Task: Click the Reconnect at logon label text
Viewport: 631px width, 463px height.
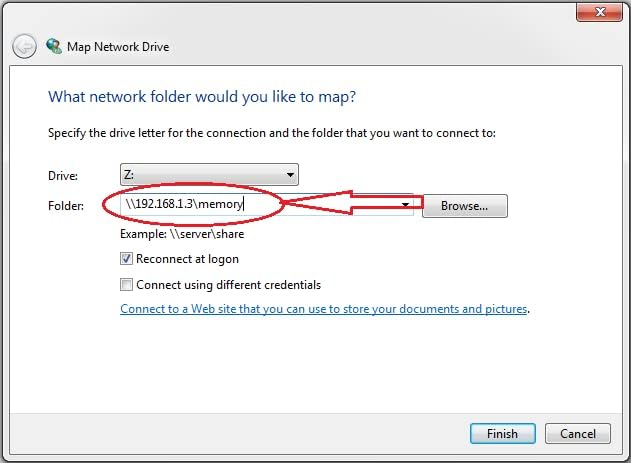Action: [187, 259]
